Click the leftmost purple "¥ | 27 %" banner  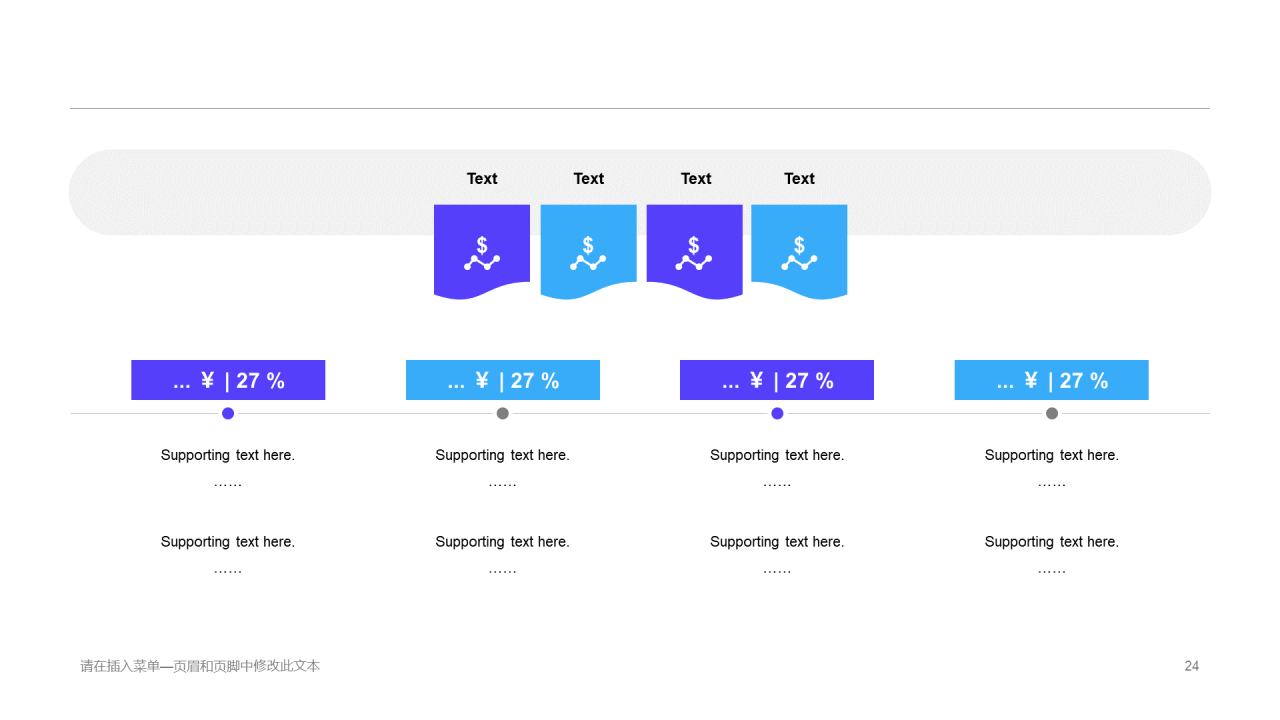pyautogui.click(x=228, y=380)
